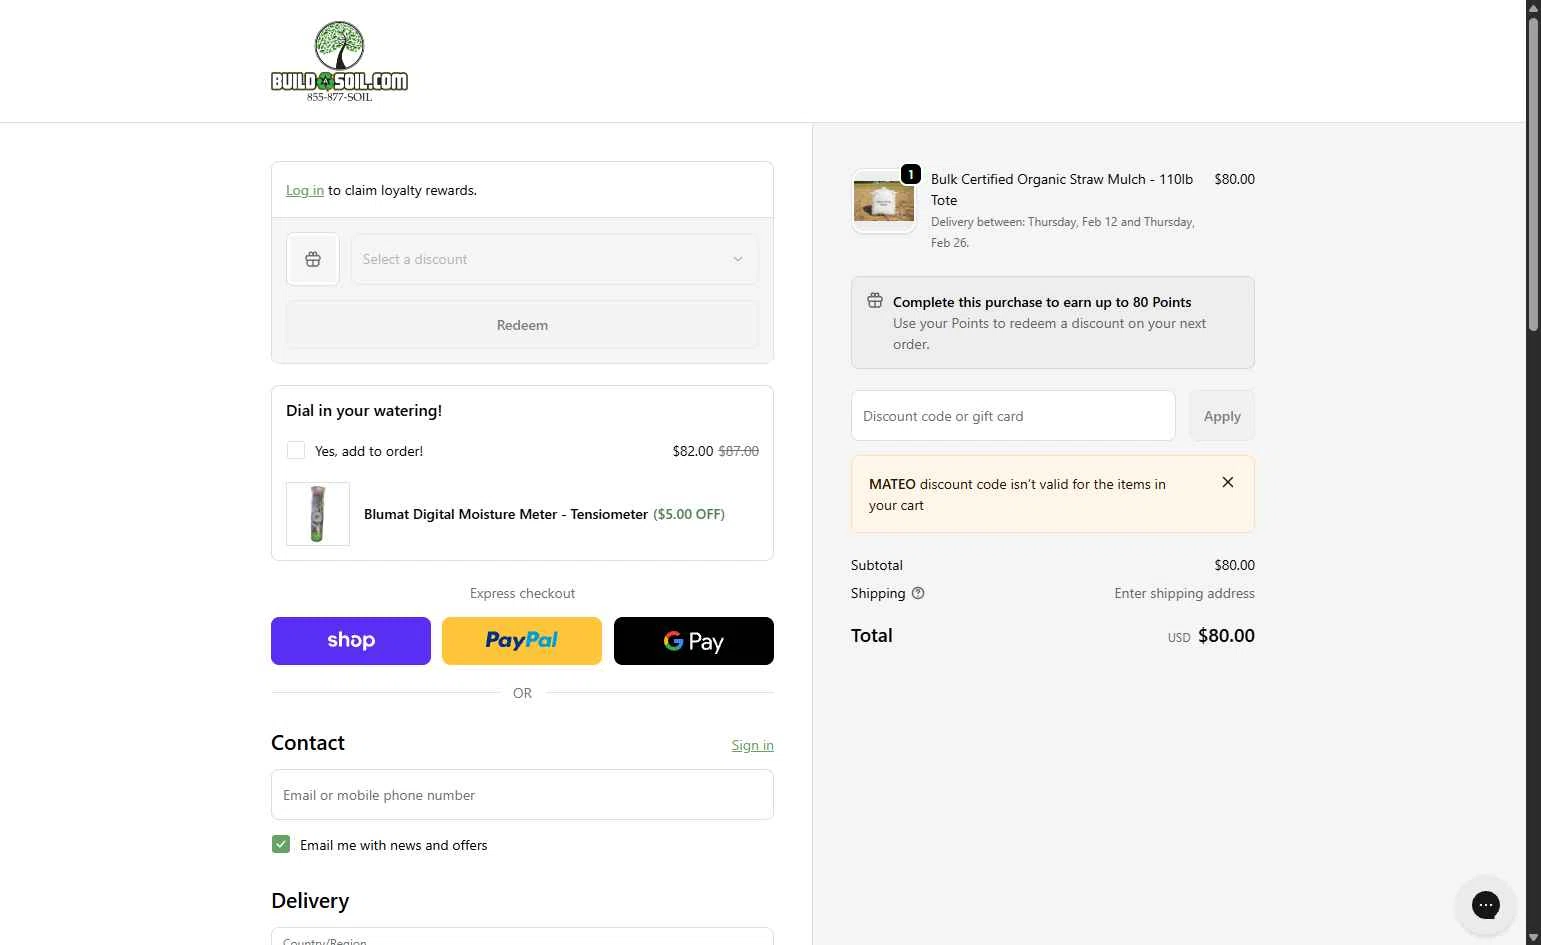
Task: Click the Redeem button
Action: pos(522,325)
